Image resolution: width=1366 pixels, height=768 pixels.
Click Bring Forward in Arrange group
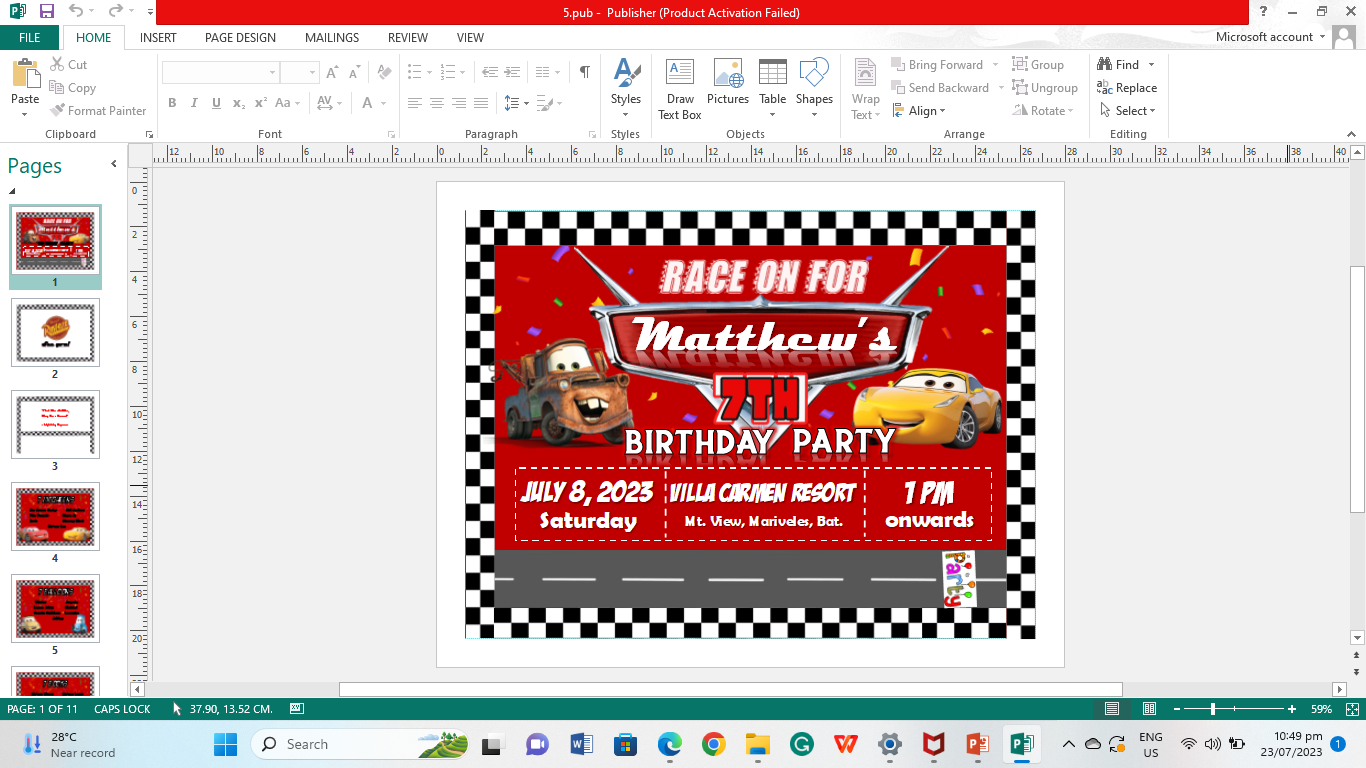[x=936, y=65]
